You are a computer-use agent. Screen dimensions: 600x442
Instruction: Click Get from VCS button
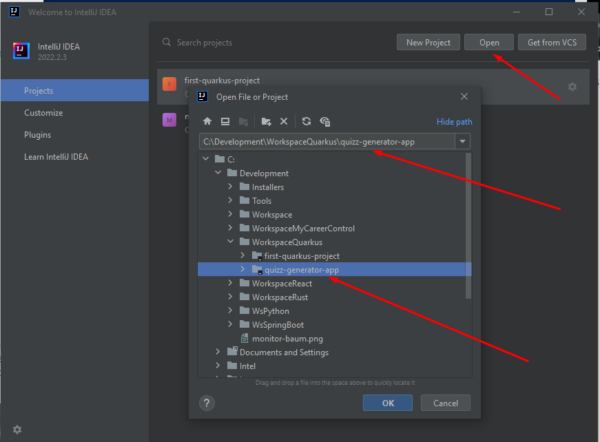click(552, 42)
